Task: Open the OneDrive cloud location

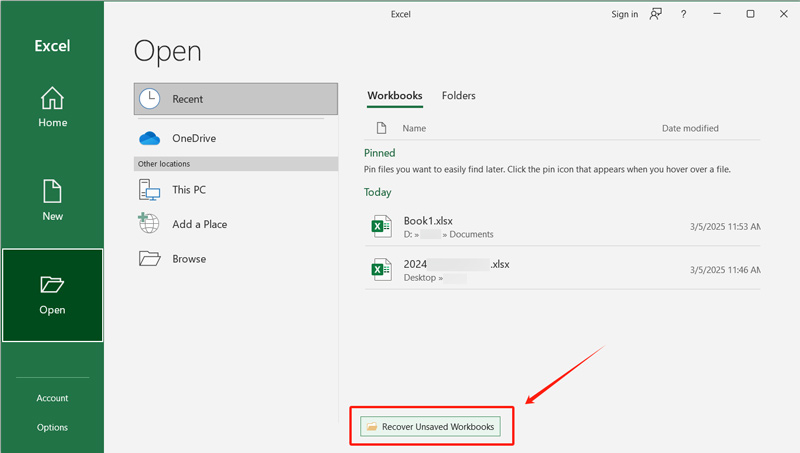Action: pyautogui.click(x=150, y=138)
